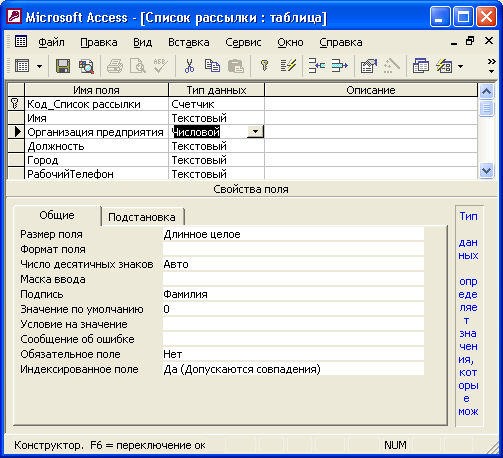Image resolution: width=503 pixels, height=458 pixels.
Task: Open the field Properties toolbar icon
Action: (368, 66)
